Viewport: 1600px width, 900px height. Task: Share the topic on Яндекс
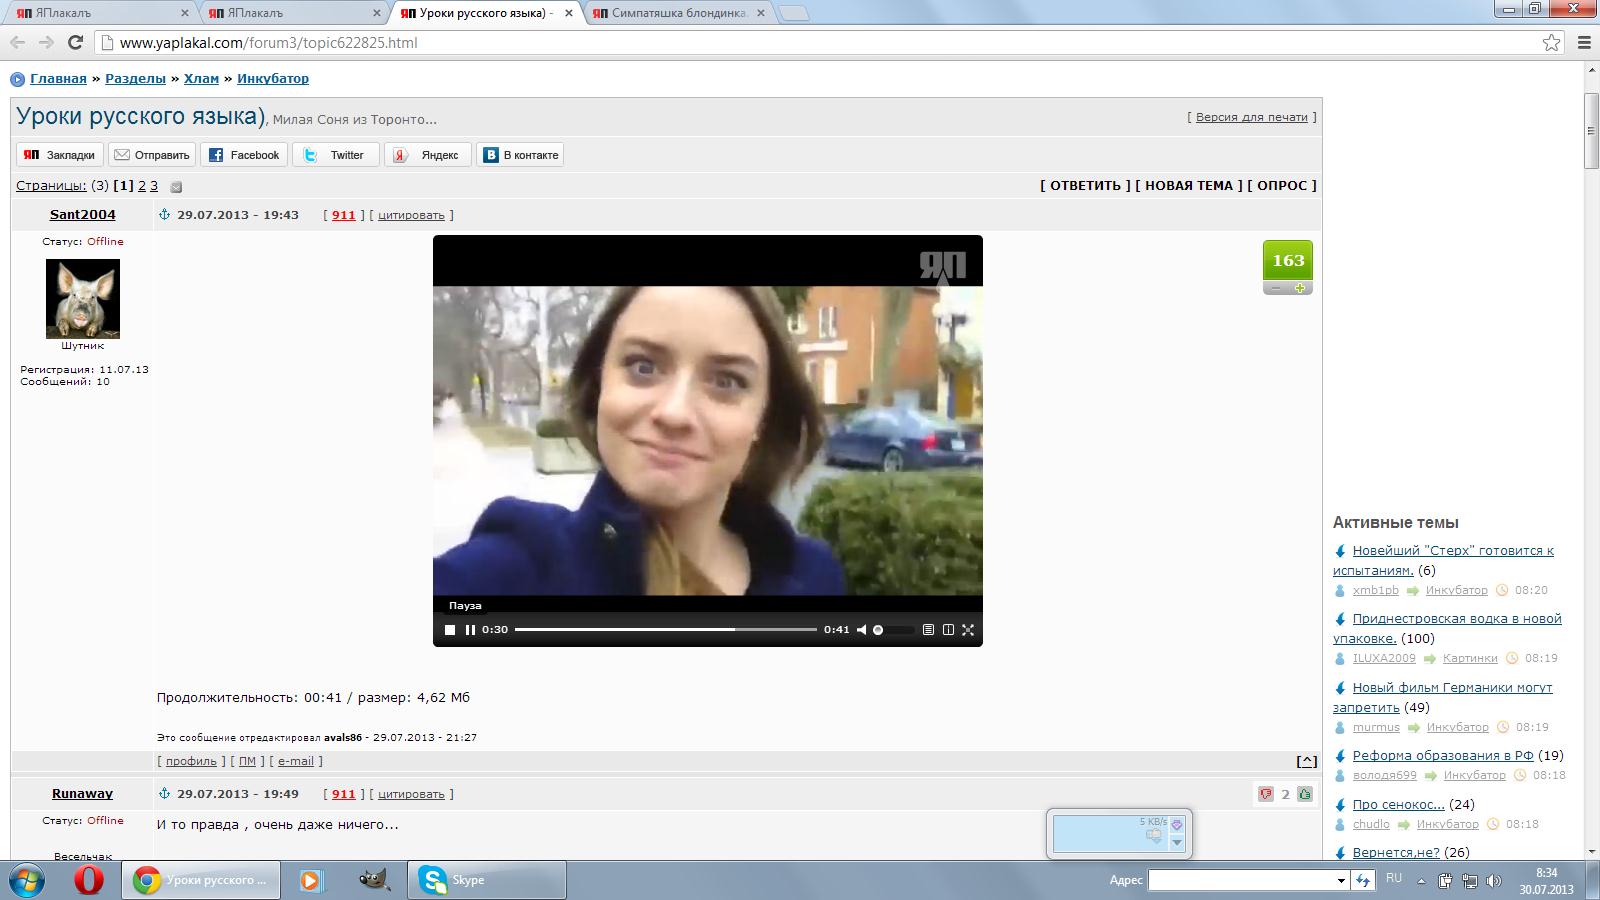[x=428, y=155]
